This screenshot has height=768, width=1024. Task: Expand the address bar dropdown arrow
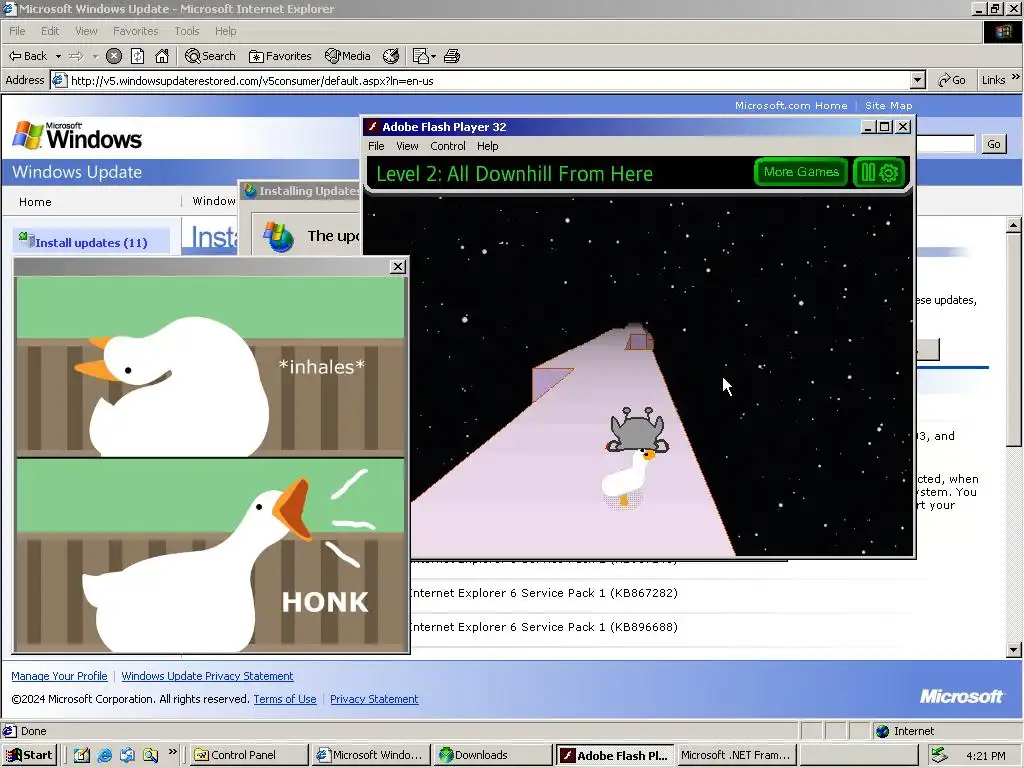918,80
